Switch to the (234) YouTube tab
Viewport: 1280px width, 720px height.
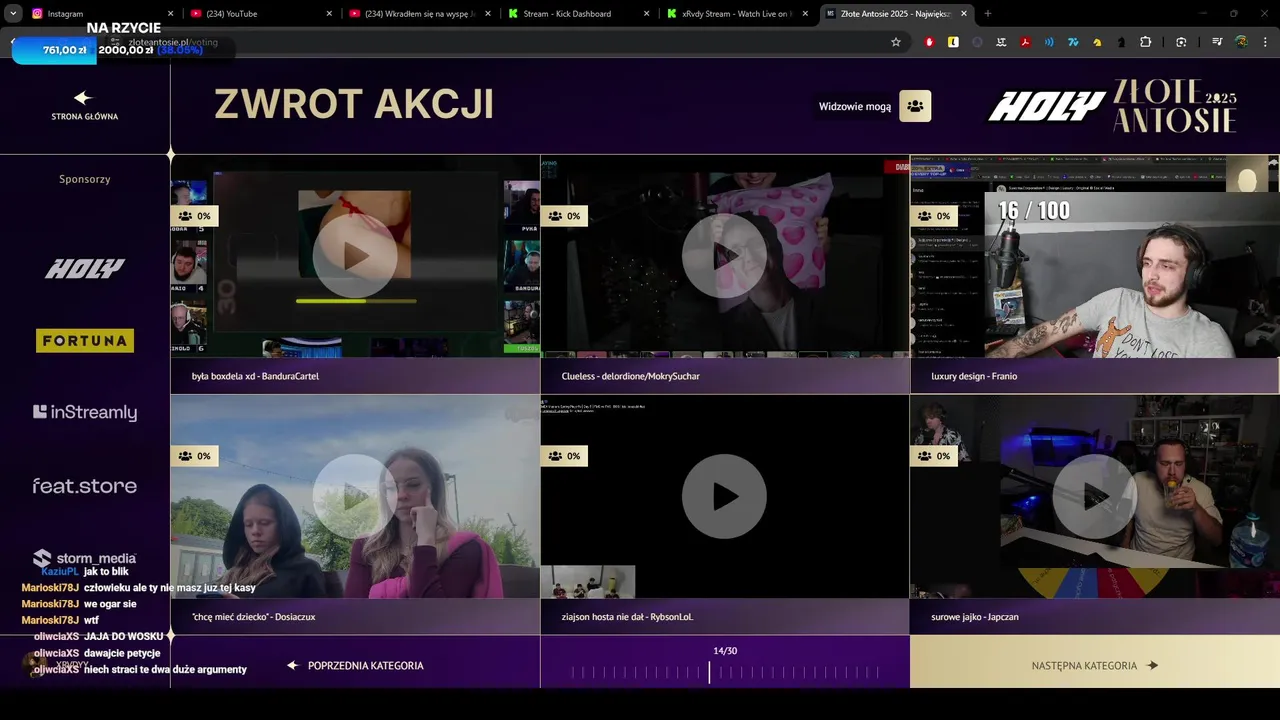click(x=260, y=14)
